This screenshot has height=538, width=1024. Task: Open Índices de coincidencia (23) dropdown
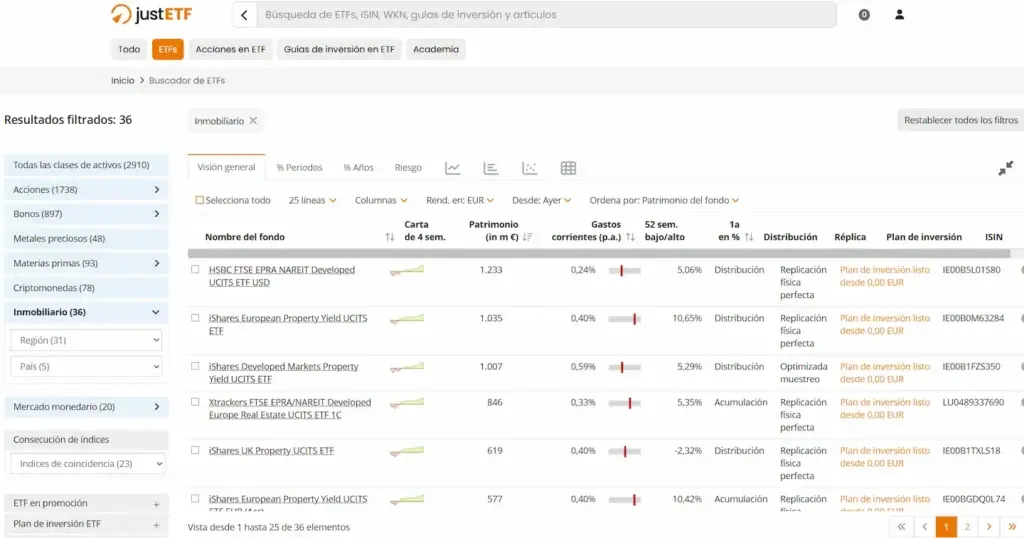tap(88, 464)
